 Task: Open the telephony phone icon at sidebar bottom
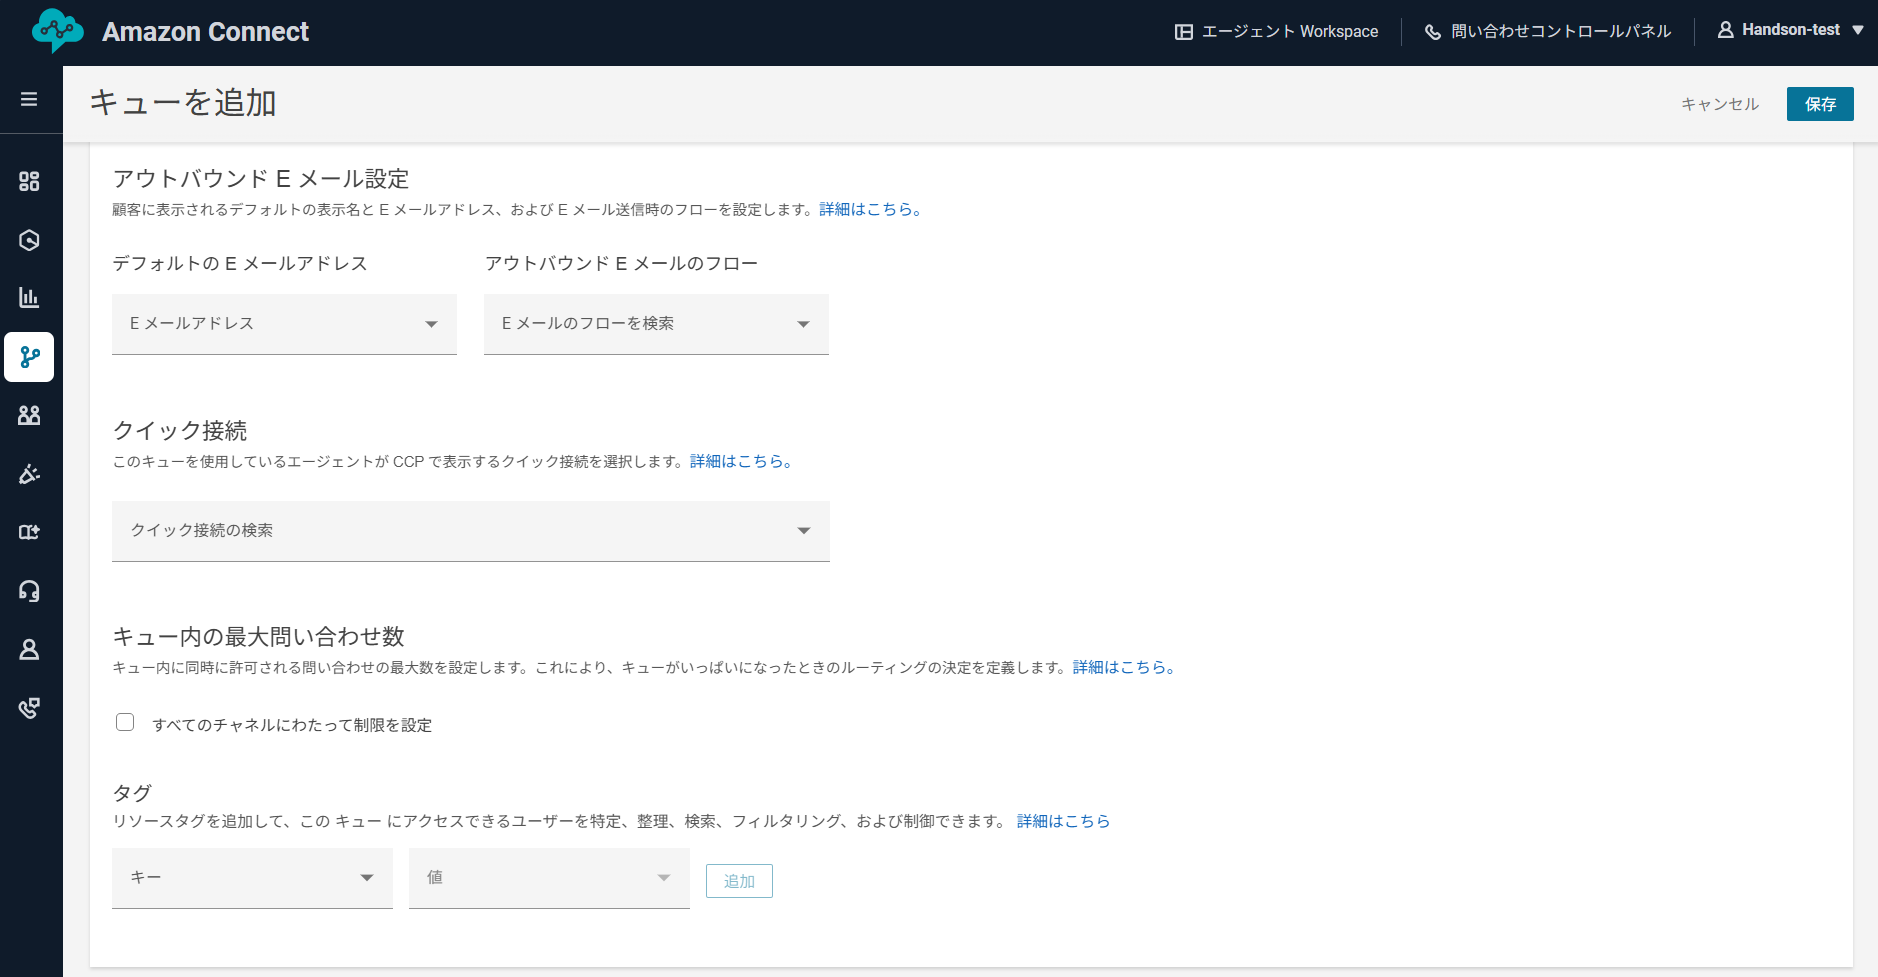click(x=29, y=708)
